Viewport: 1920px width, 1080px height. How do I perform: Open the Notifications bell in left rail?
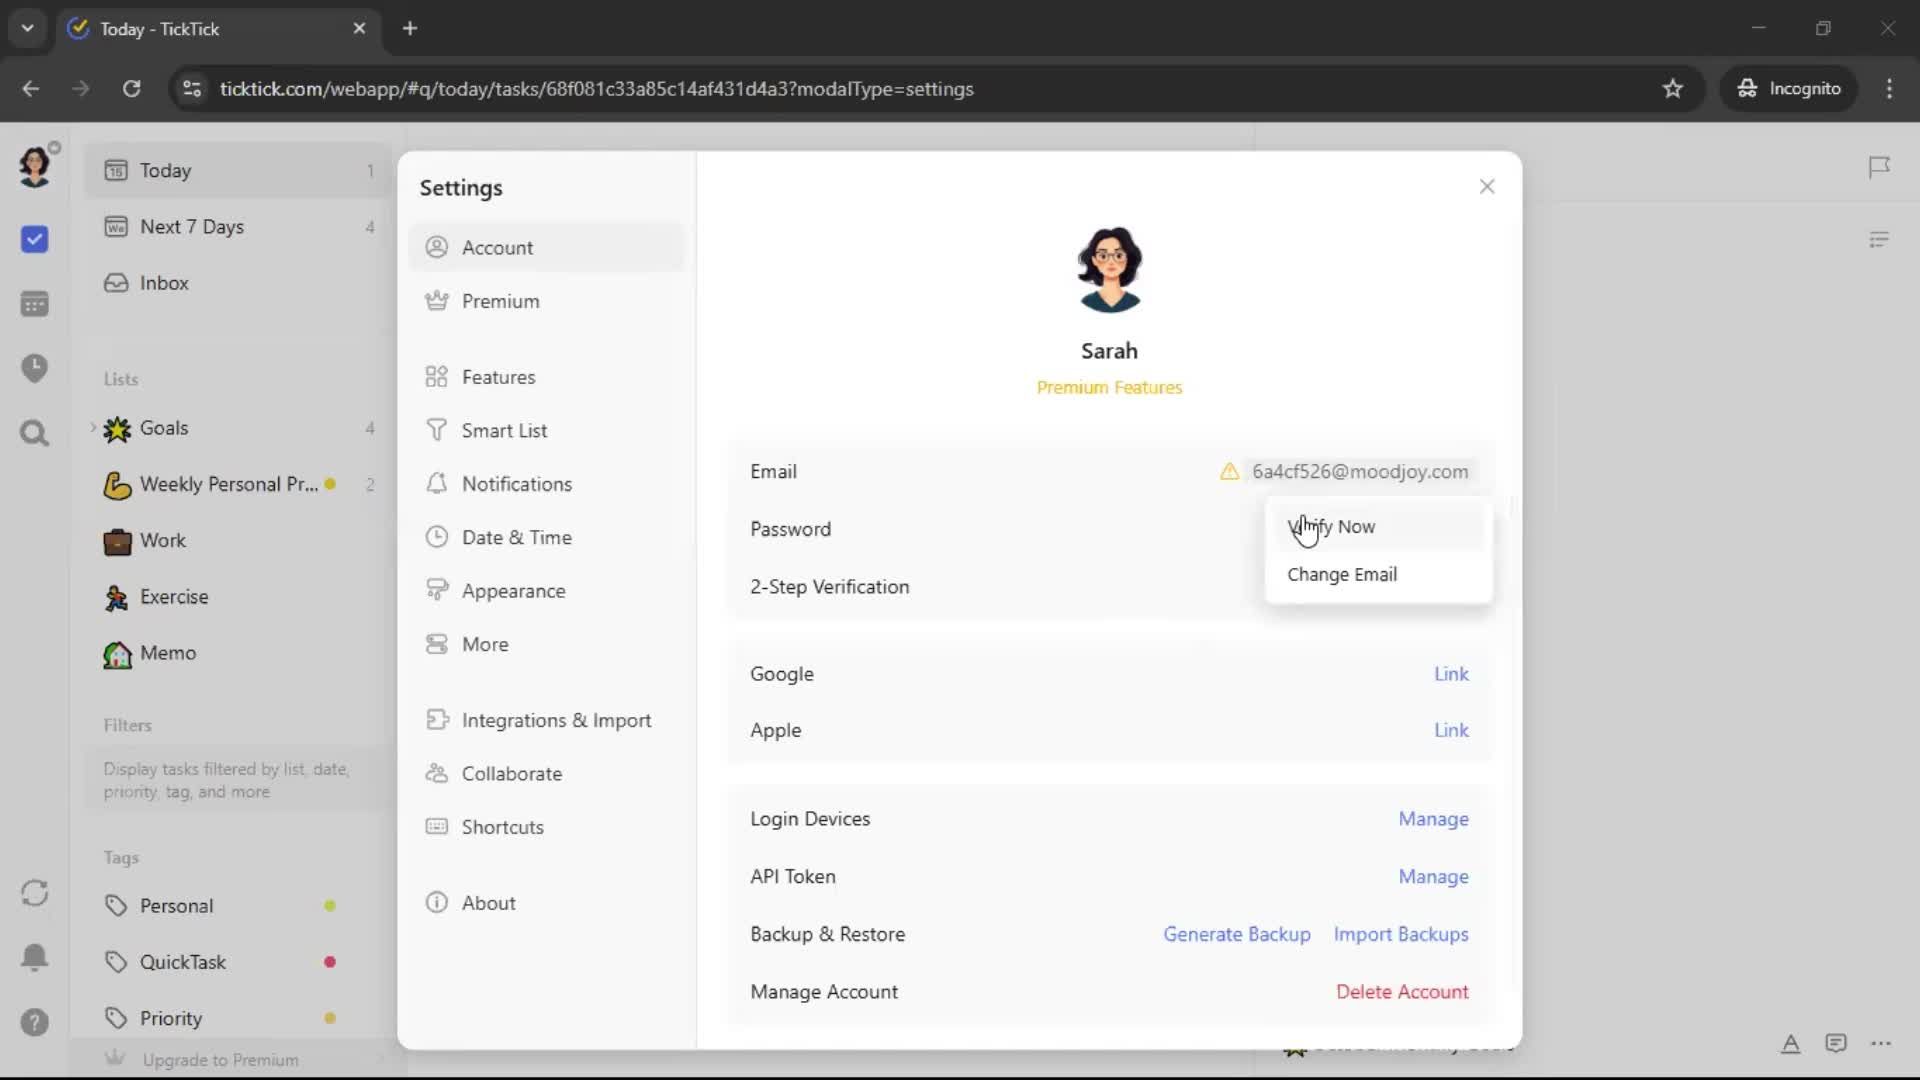pos(34,957)
